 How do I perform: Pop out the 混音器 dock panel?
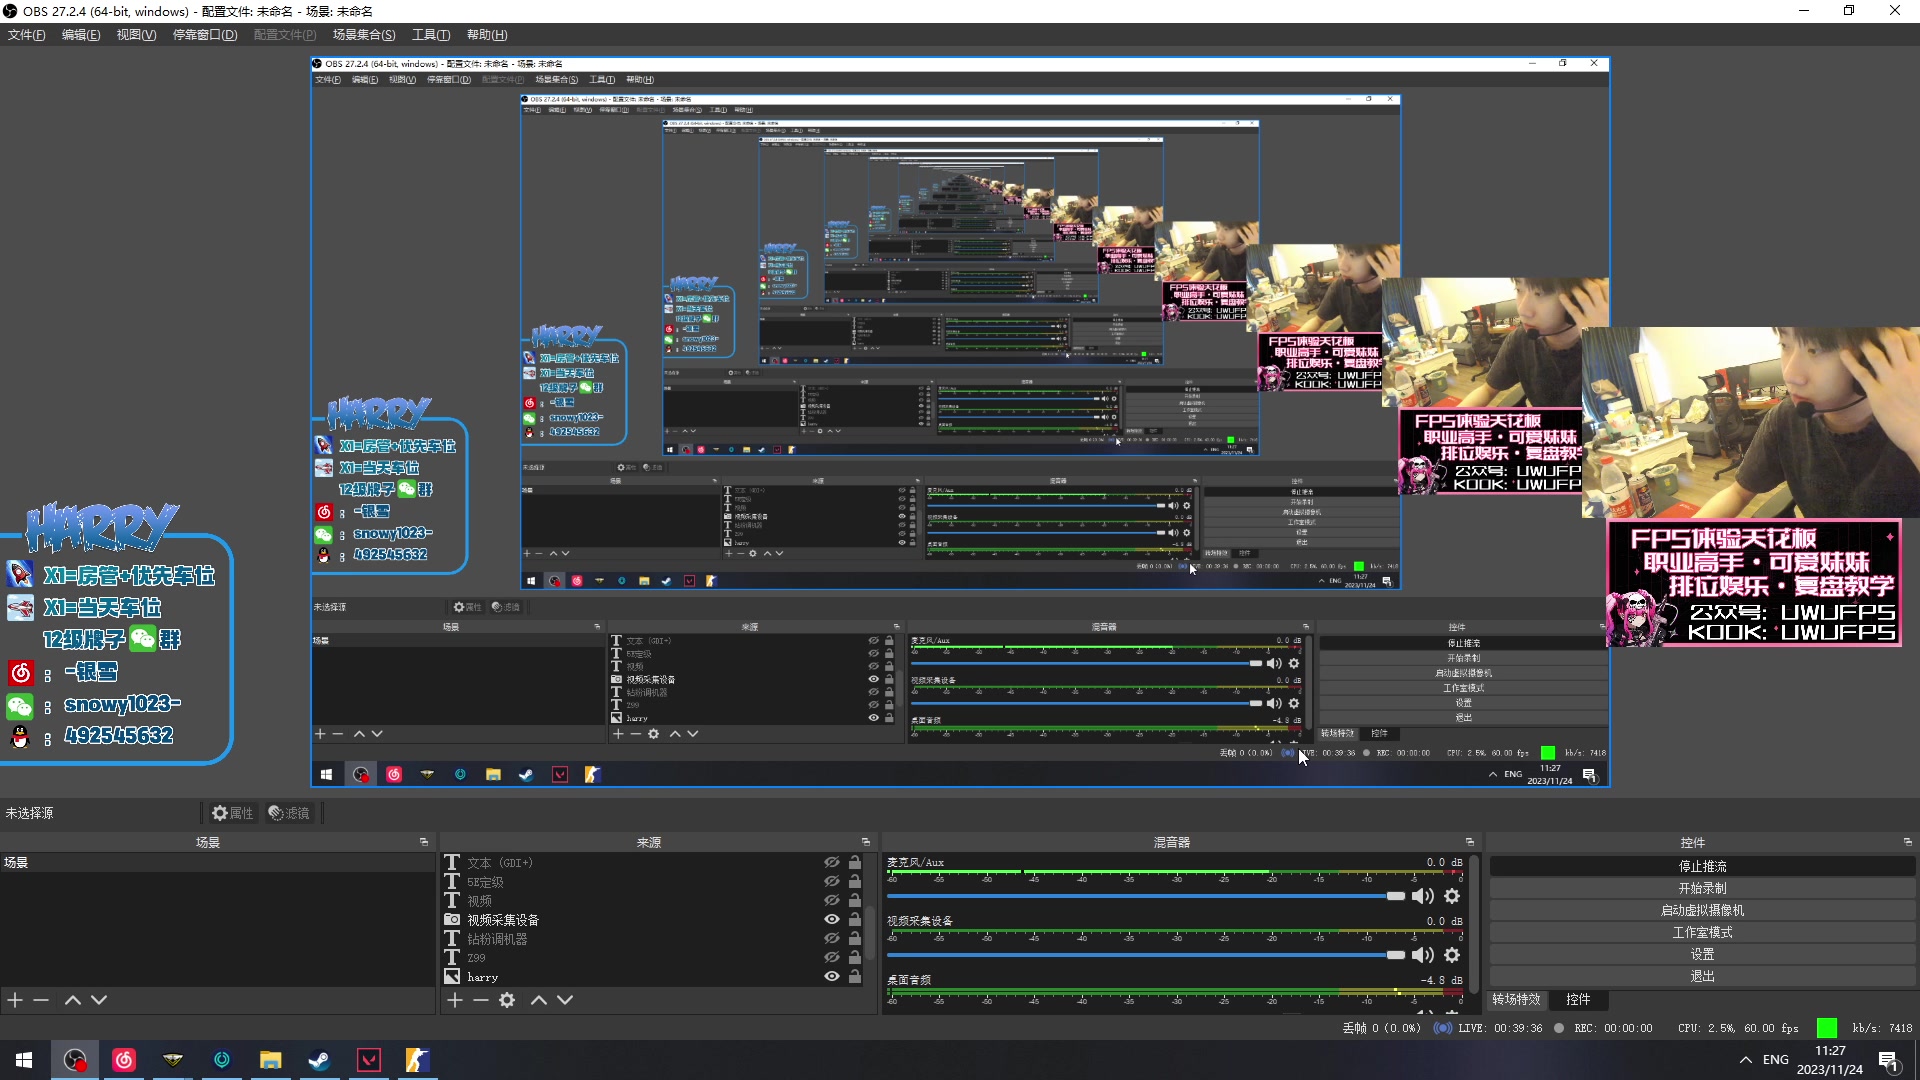pyautogui.click(x=1469, y=842)
